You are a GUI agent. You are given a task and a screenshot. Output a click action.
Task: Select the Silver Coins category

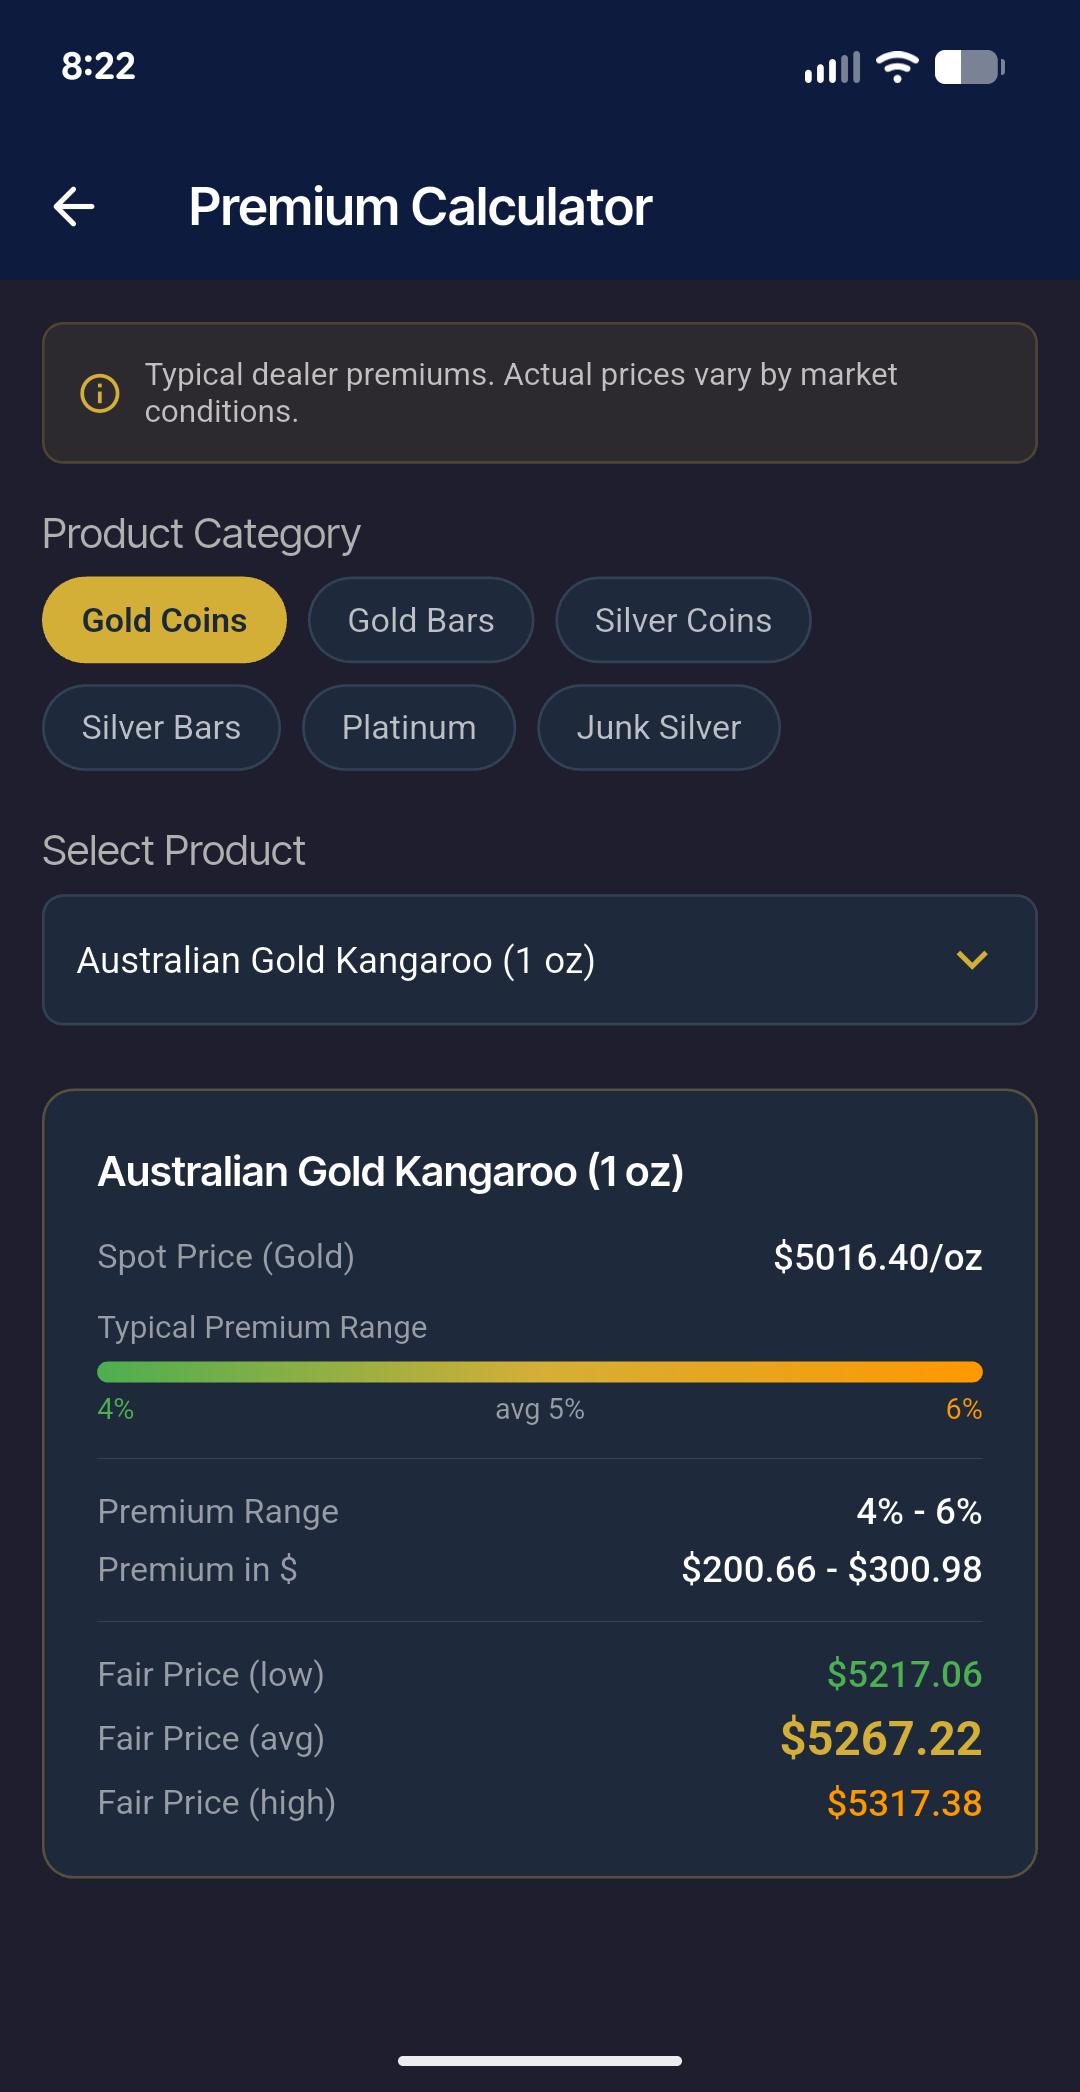683,620
